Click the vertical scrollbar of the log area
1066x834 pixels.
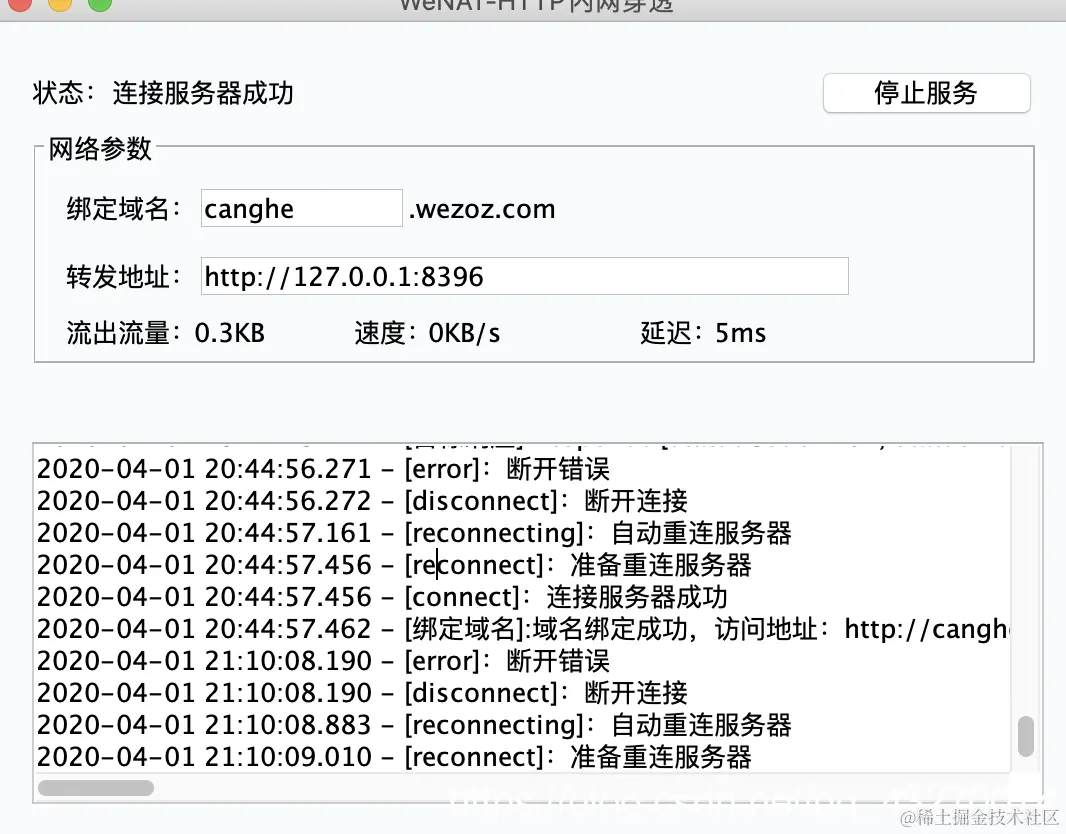(x=1026, y=736)
